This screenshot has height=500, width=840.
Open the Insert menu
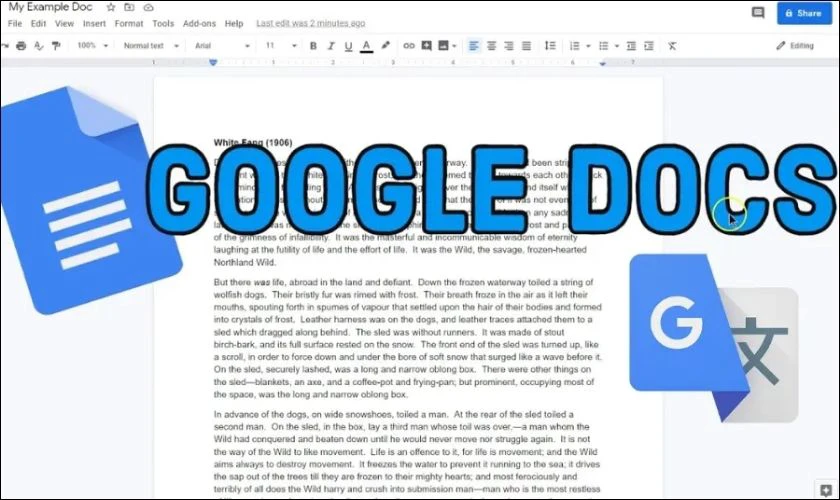94,24
